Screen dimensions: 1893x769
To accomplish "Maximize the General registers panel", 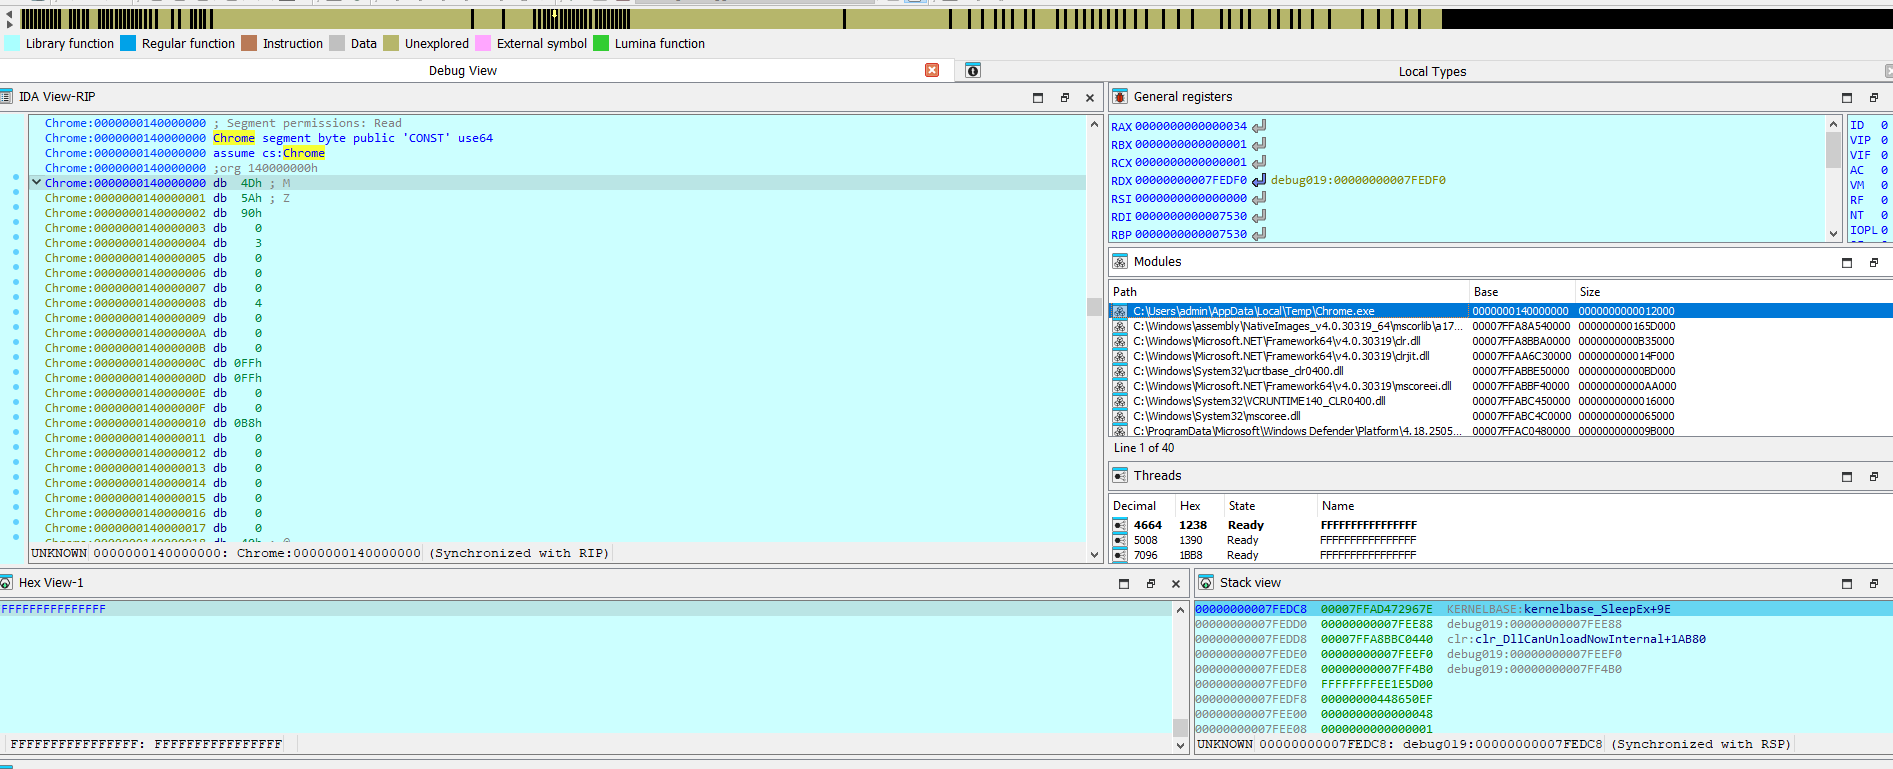I will [x=1847, y=98].
